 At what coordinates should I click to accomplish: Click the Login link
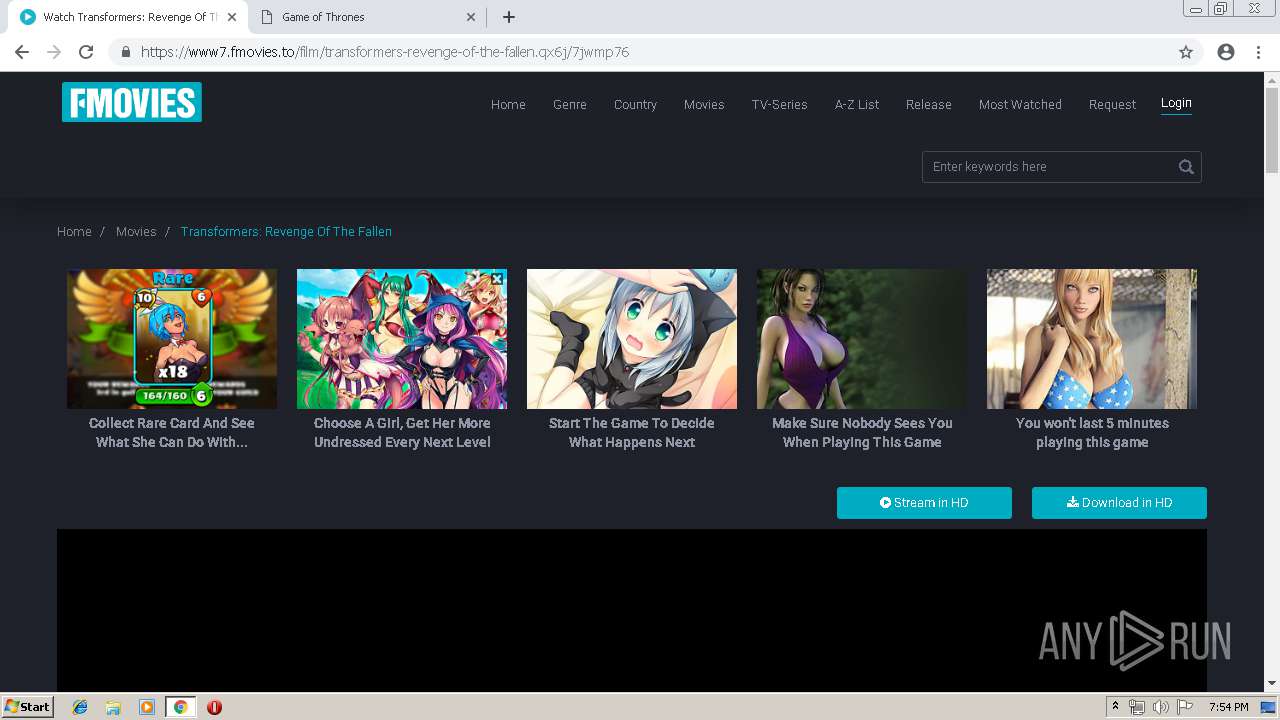tap(1176, 103)
